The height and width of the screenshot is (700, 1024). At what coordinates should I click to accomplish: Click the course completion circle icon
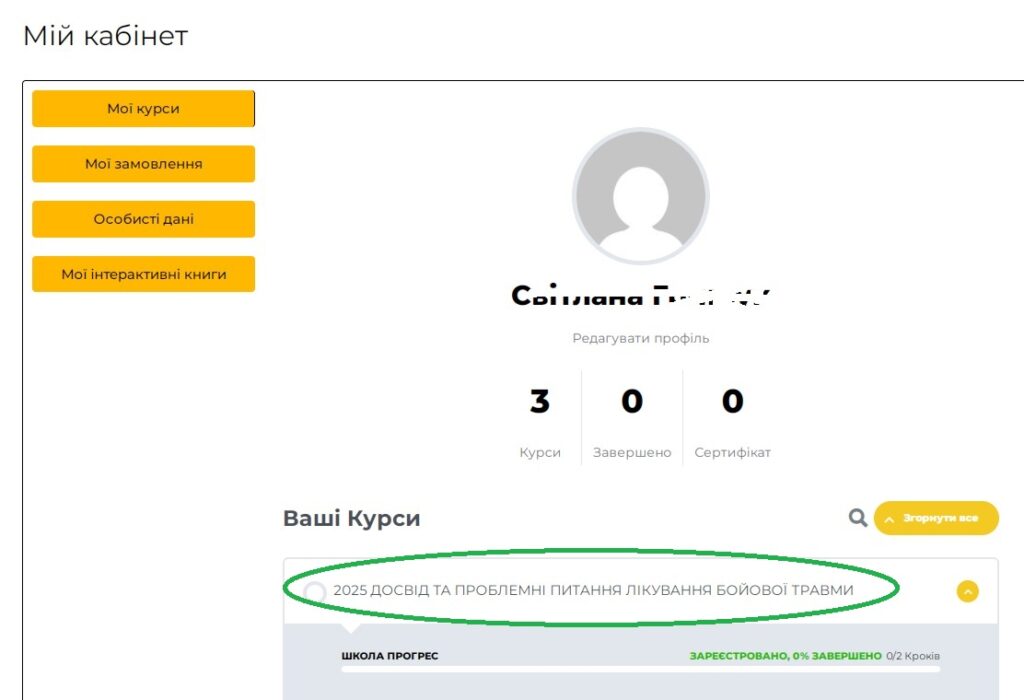coord(315,592)
